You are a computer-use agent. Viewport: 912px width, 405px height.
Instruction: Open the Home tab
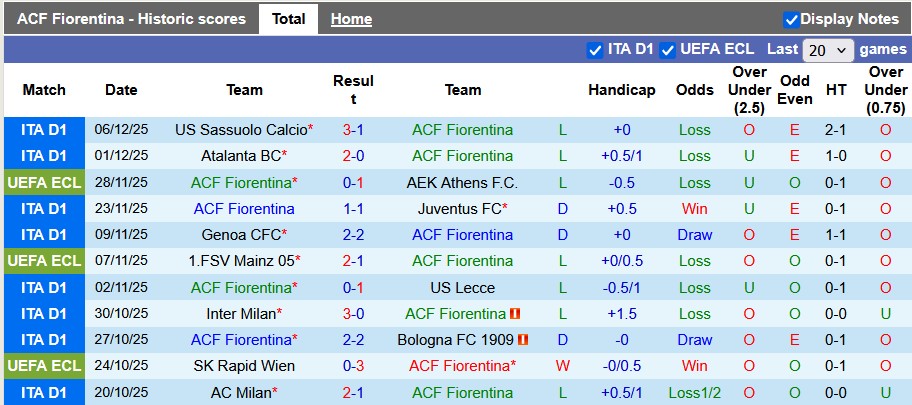pyautogui.click(x=351, y=19)
